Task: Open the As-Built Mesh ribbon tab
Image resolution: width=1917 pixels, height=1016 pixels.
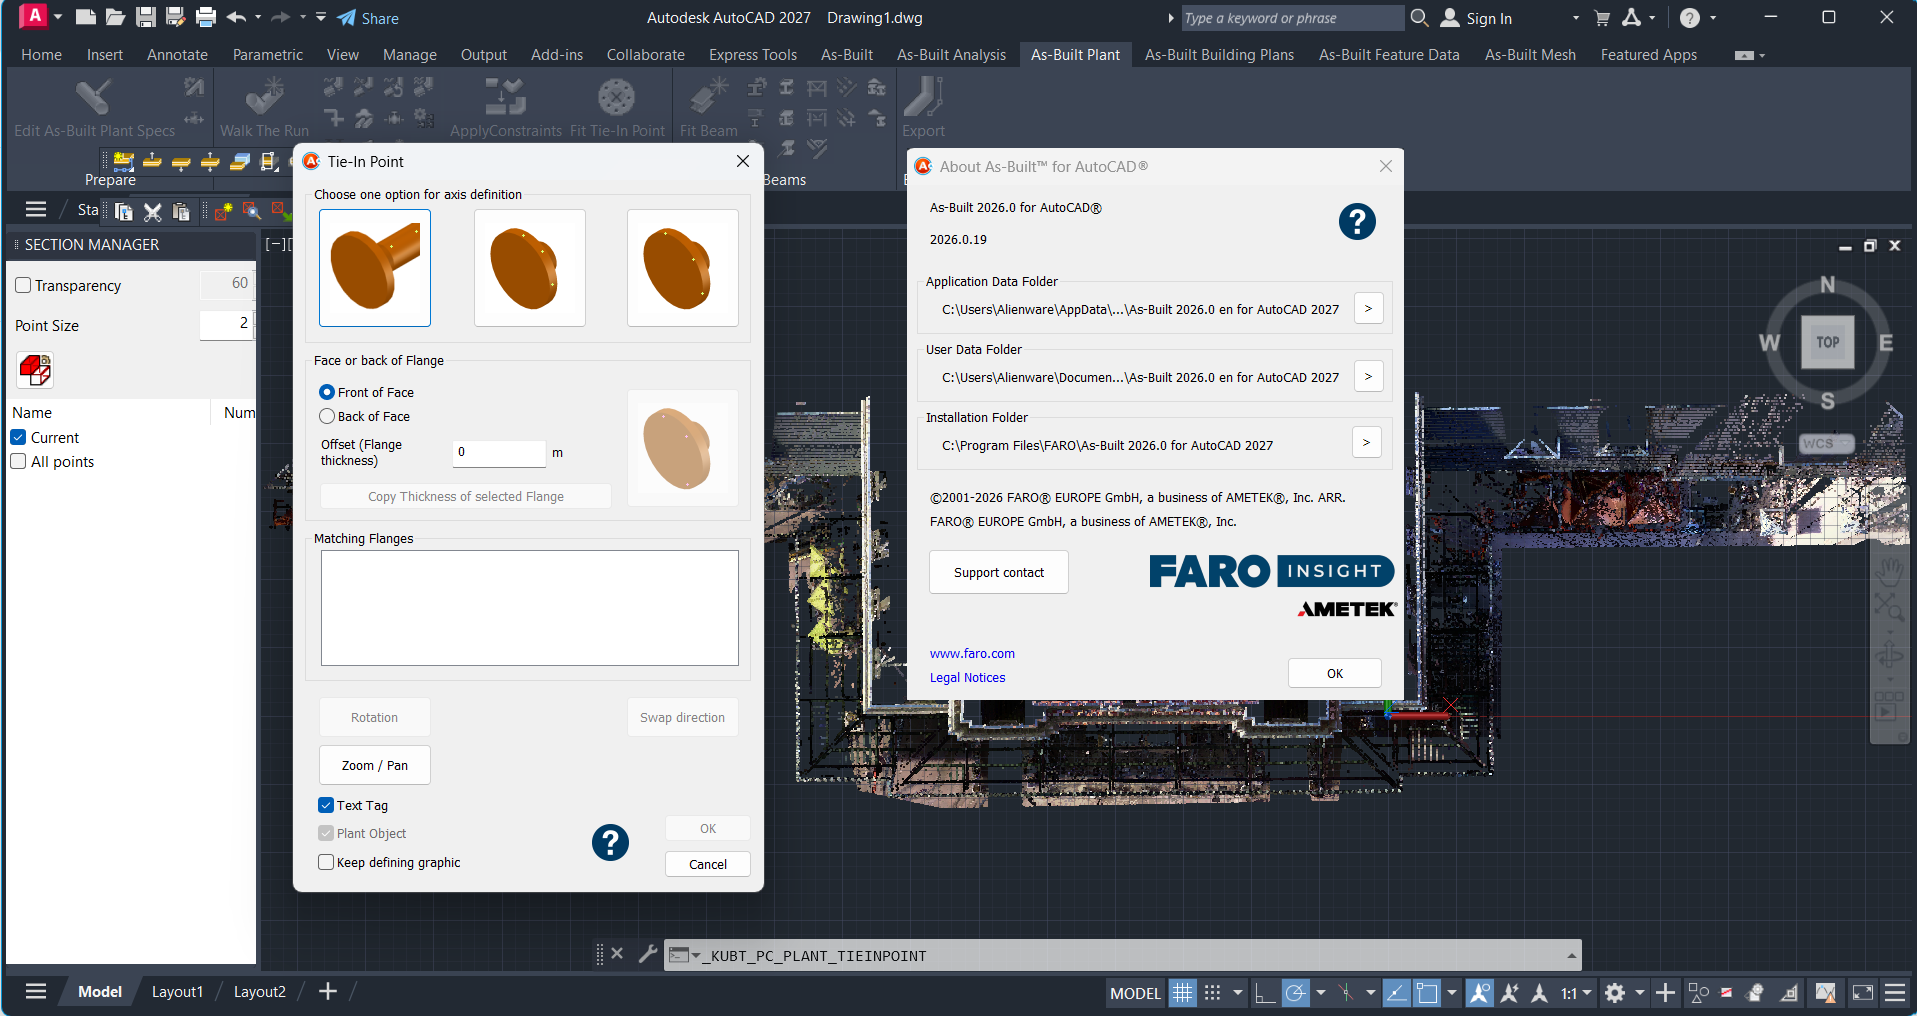Action: [1529, 55]
